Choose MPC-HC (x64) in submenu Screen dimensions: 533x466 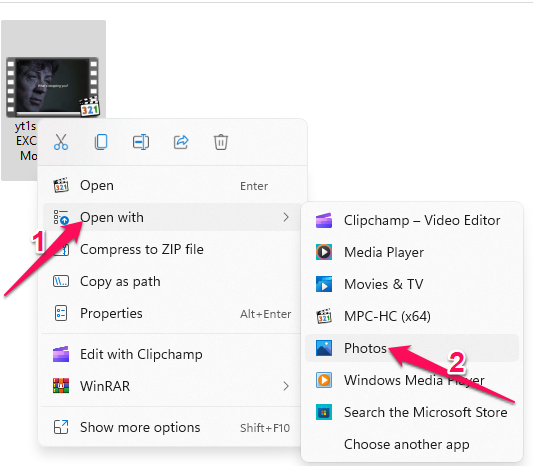click(412, 316)
